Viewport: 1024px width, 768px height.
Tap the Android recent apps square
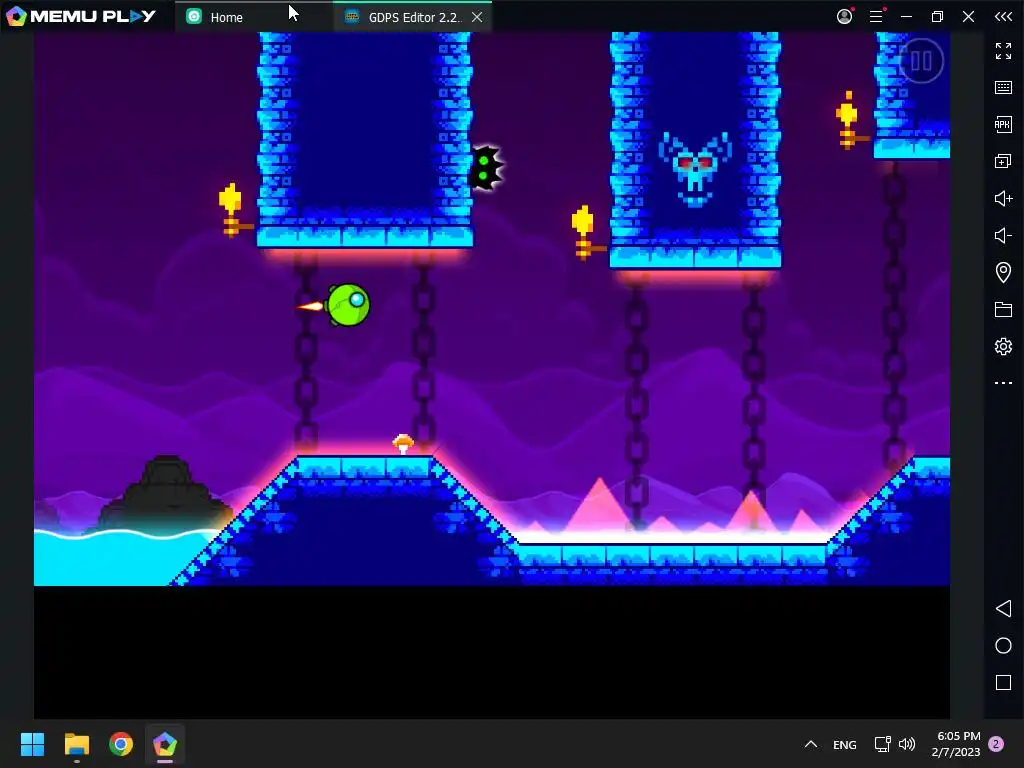[x=1003, y=682]
